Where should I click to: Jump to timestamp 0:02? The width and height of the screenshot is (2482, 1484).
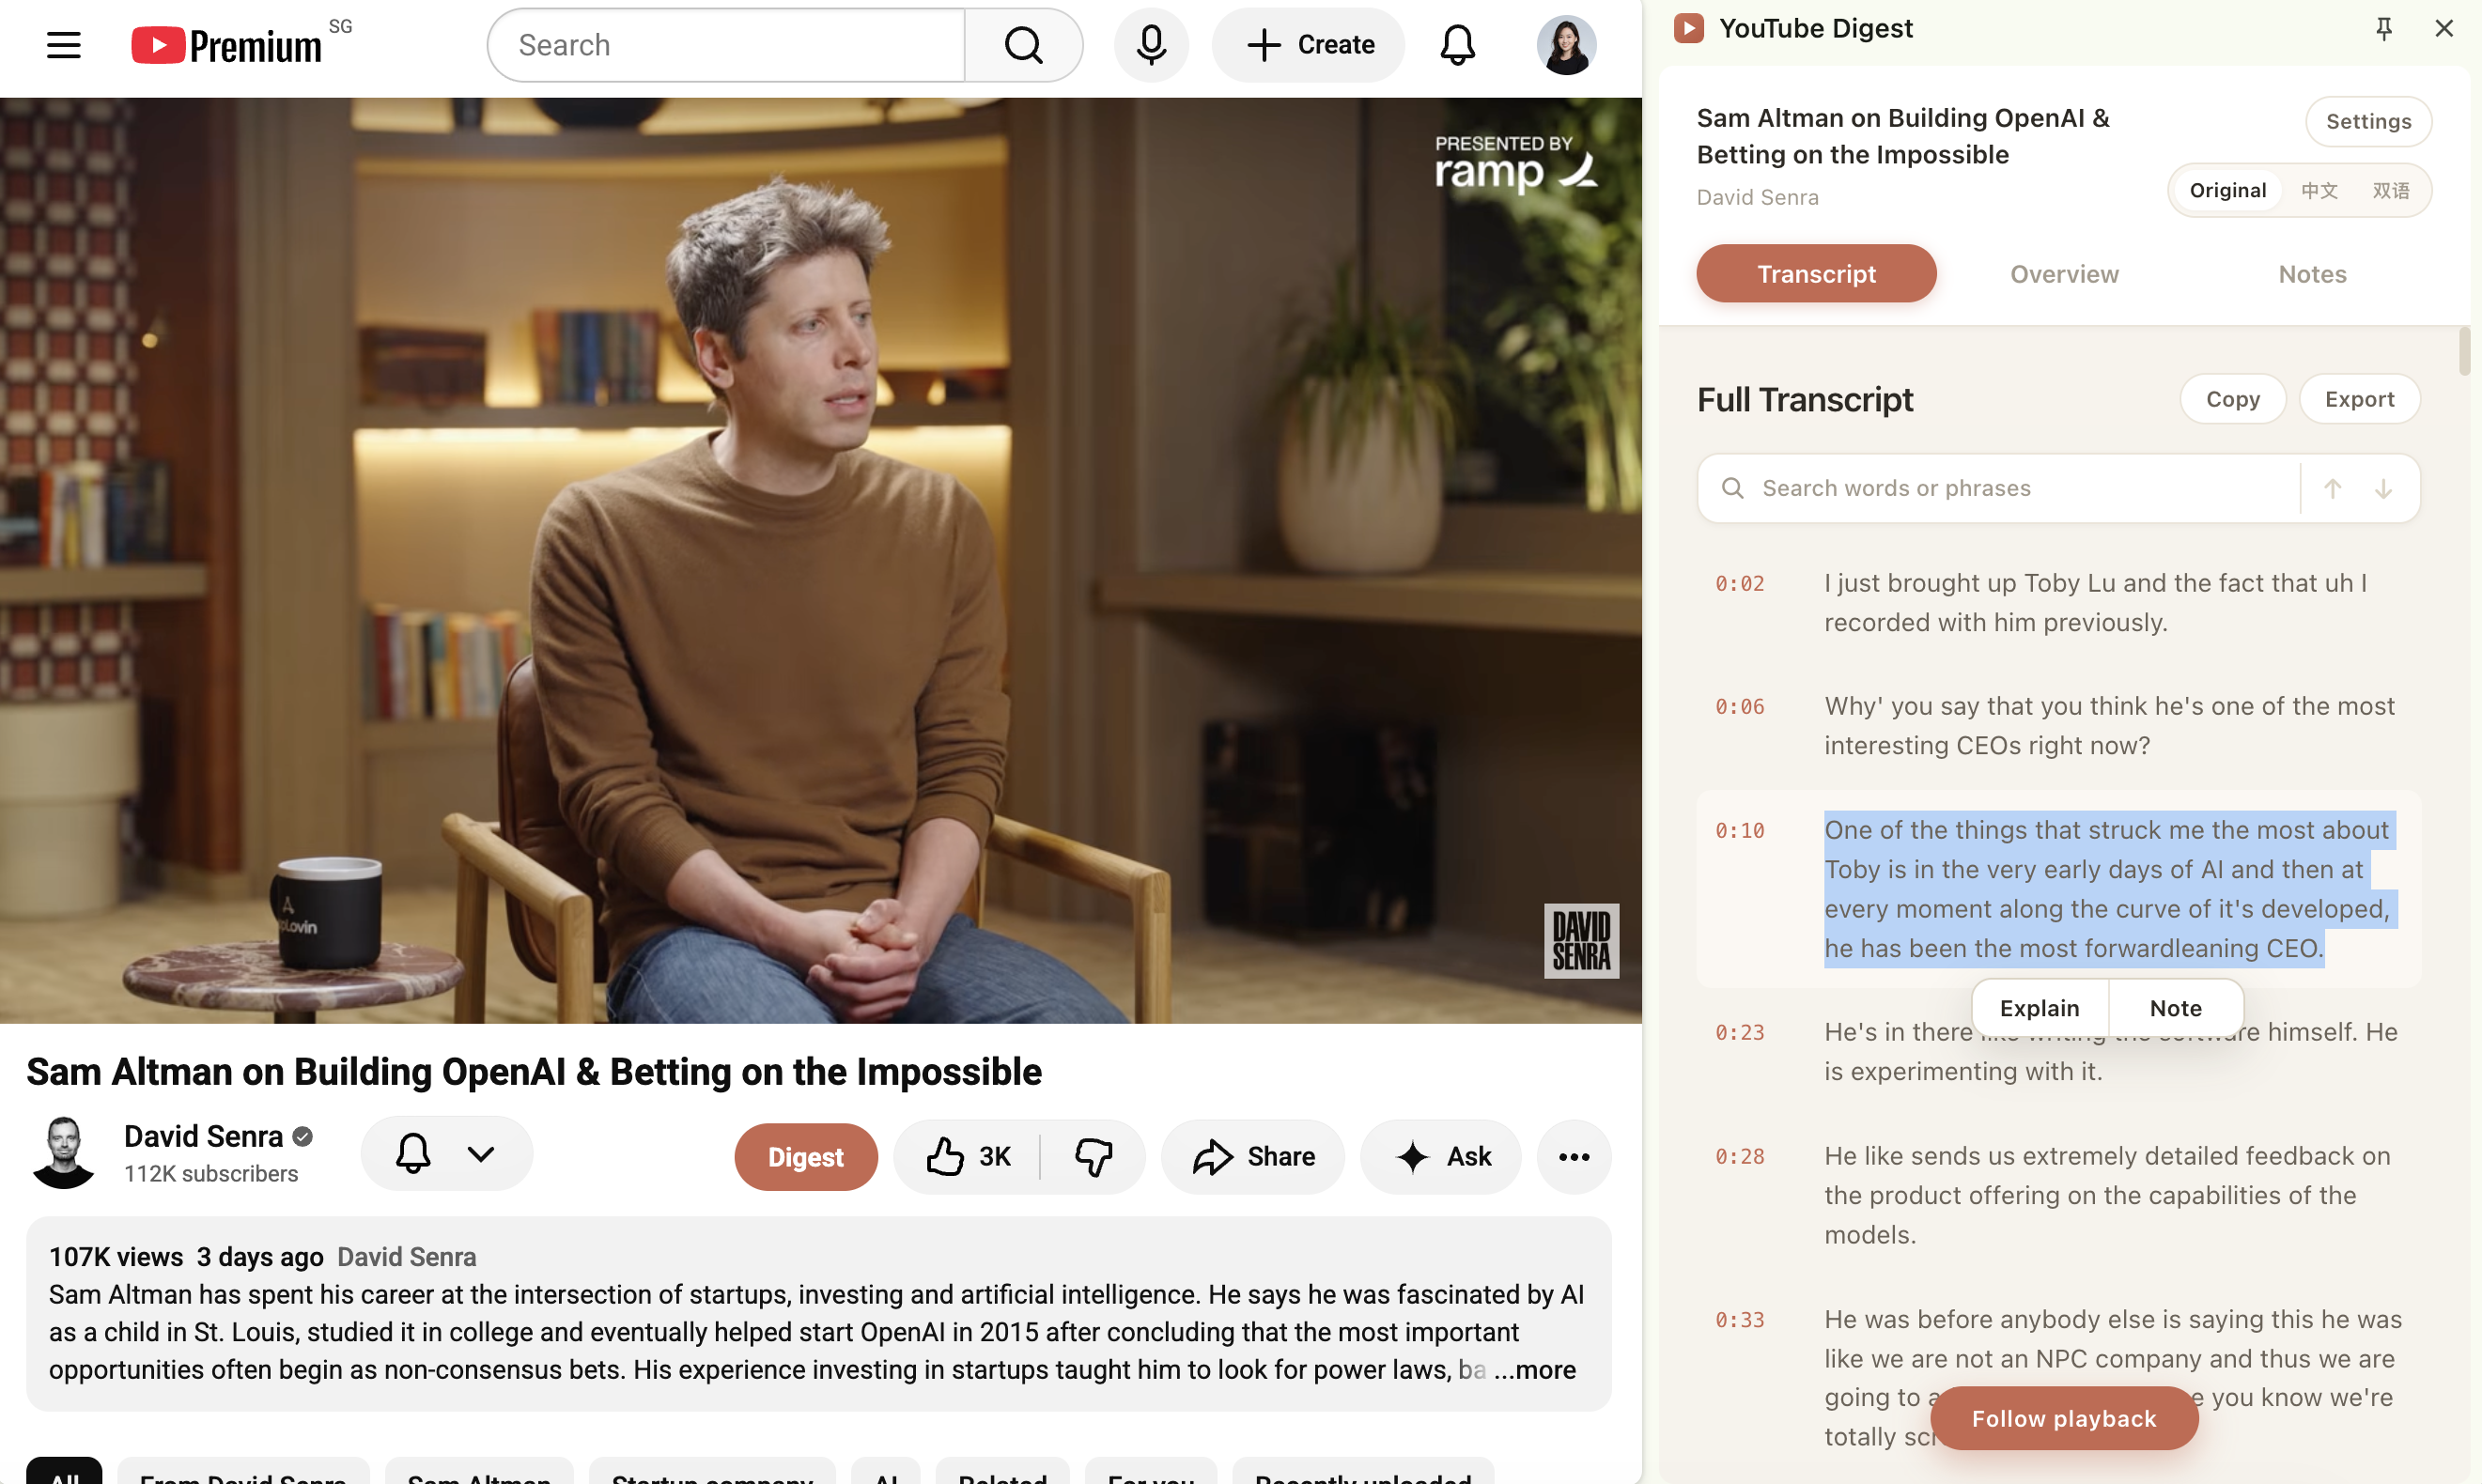1739,583
